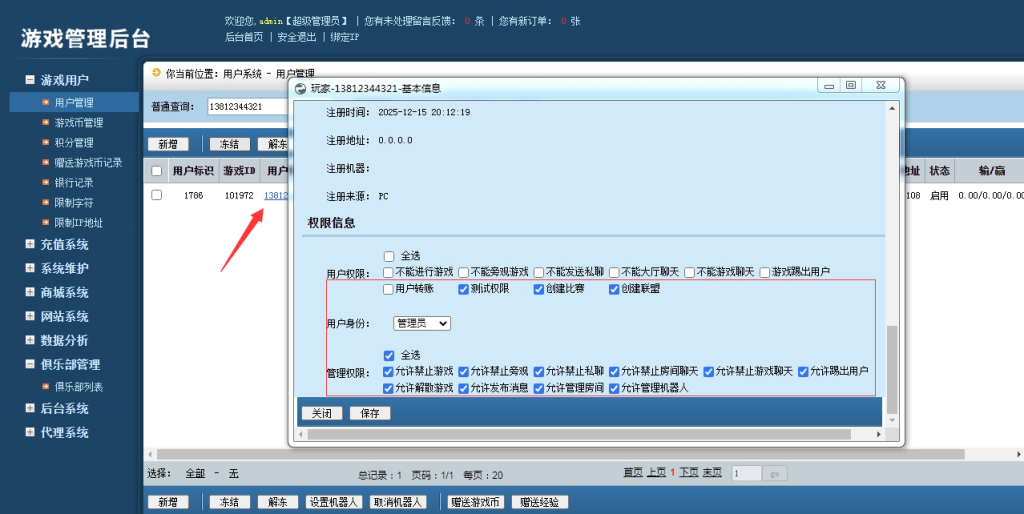The width and height of the screenshot is (1024, 514).
Task: Check 不能游戏聊天 permission
Action: [x=690, y=272]
